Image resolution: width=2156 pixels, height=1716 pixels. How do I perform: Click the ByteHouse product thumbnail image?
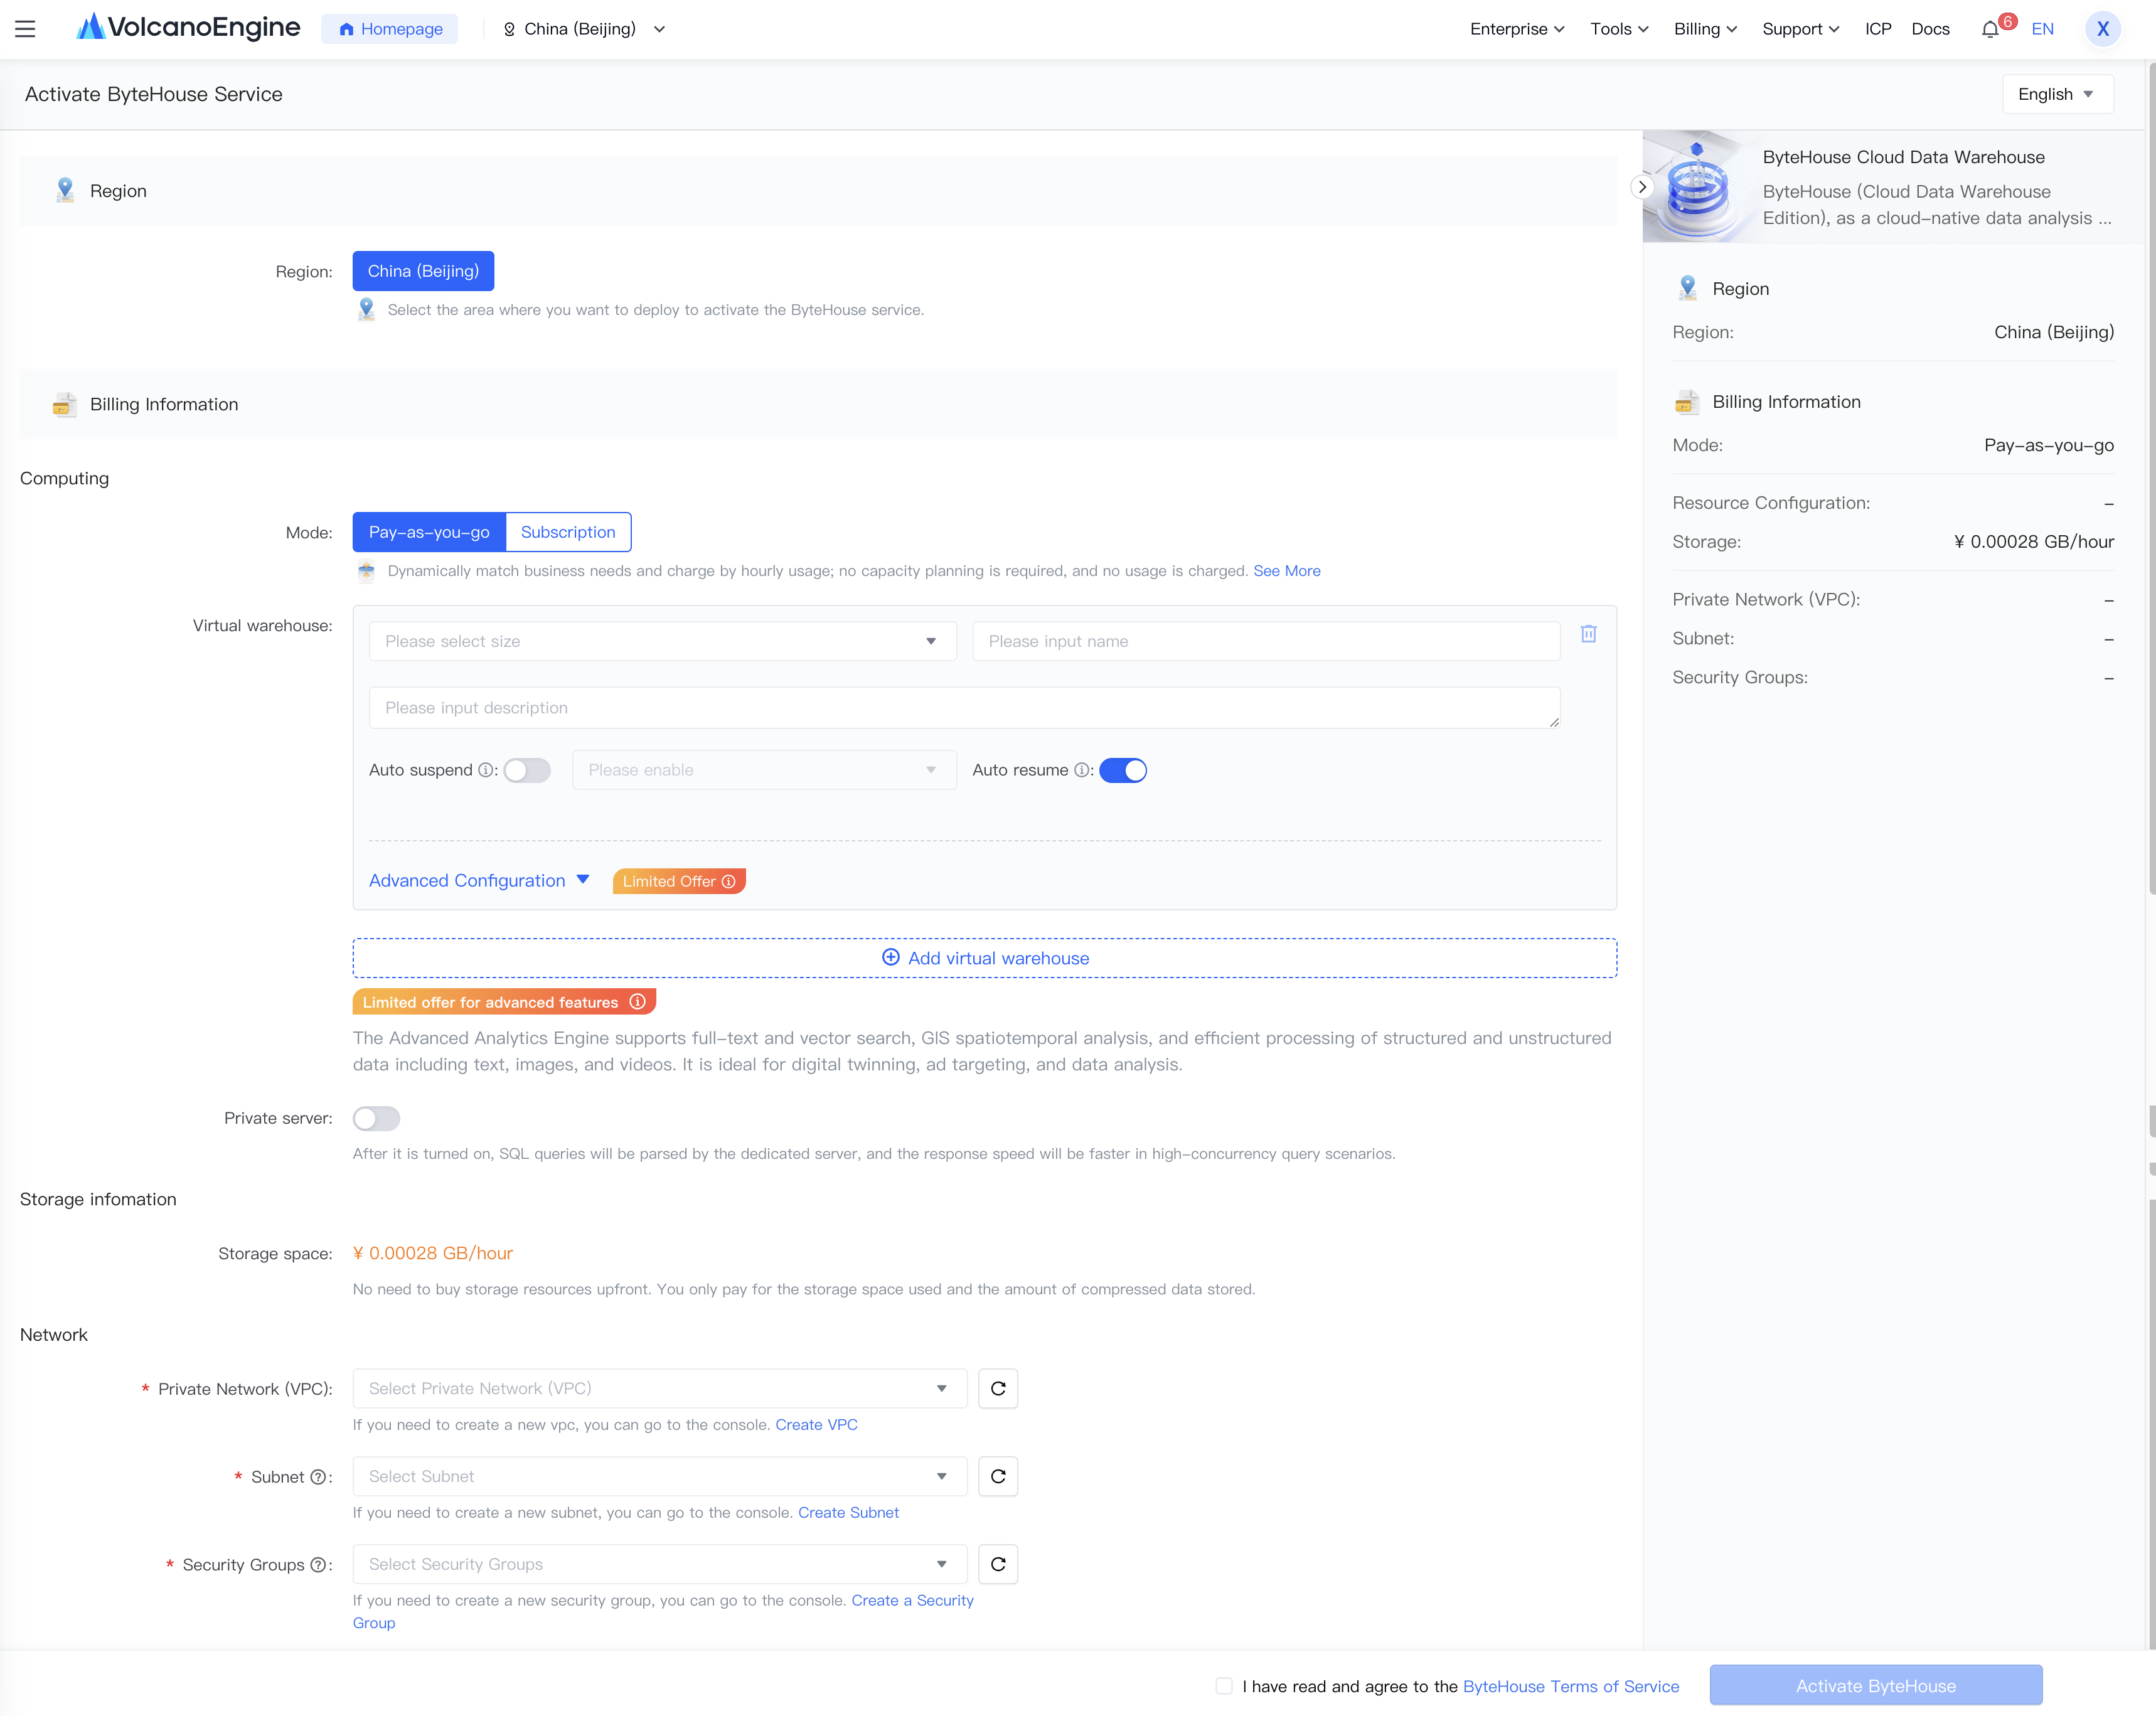click(x=1698, y=187)
